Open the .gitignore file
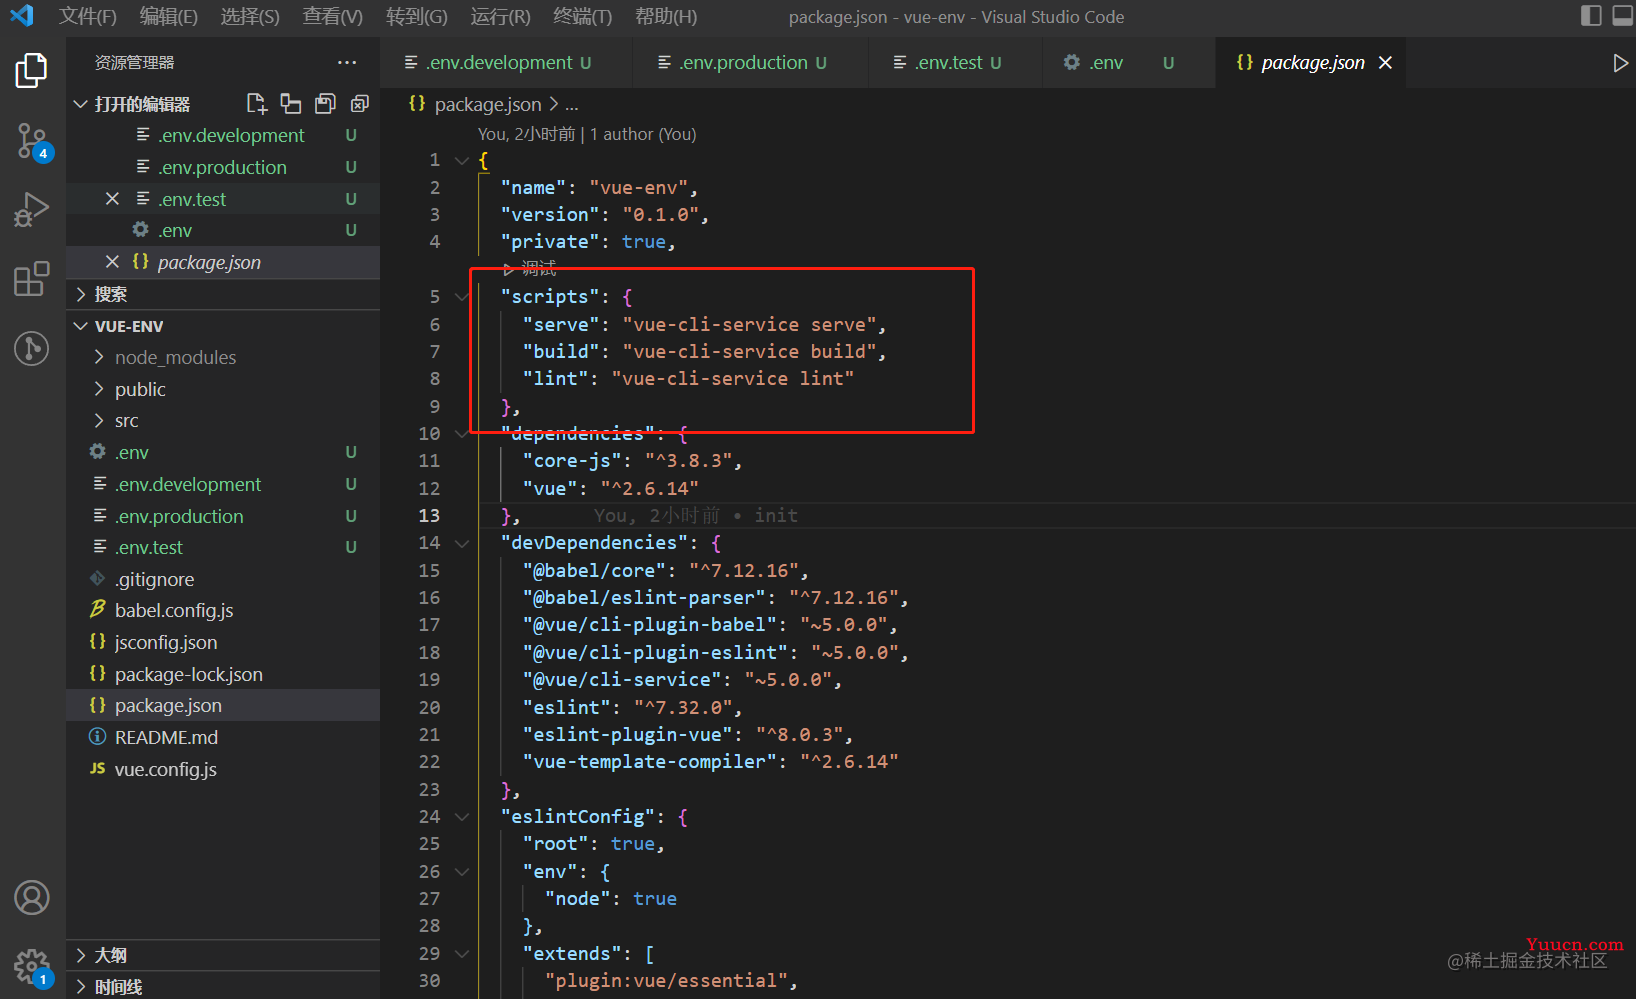The height and width of the screenshot is (999, 1636). coord(223,579)
